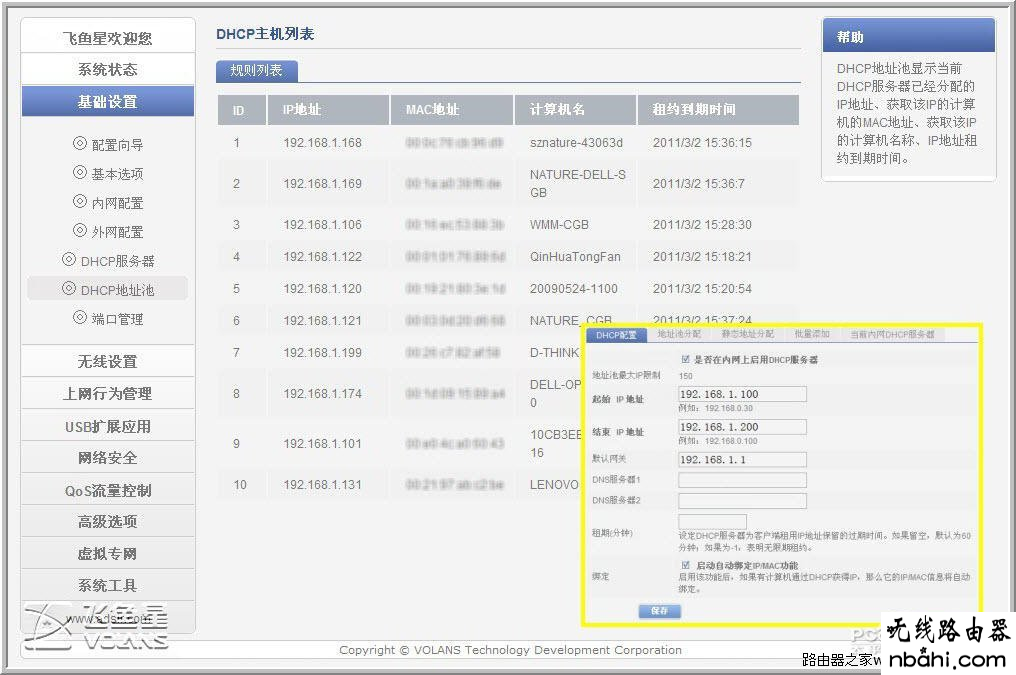This screenshot has width=1016, height=675.
Task: Click the DHCP主机列表 page title
Action: [x=265, y=34]
